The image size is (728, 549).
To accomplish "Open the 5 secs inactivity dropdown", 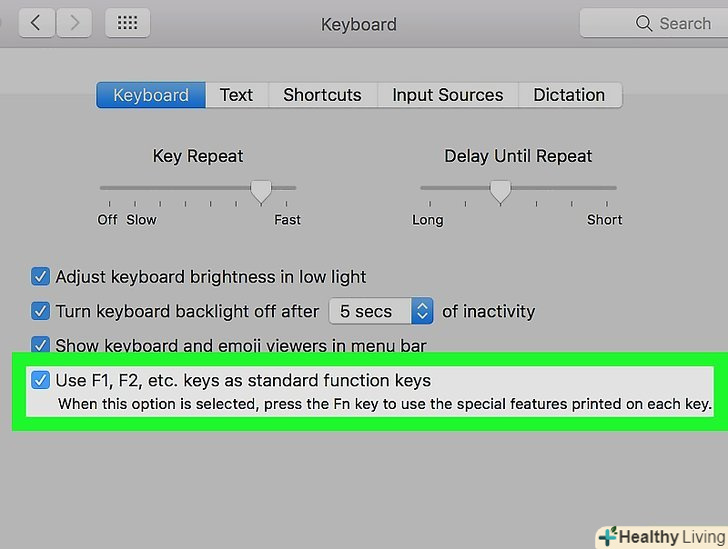I will [x=381, y=311].
